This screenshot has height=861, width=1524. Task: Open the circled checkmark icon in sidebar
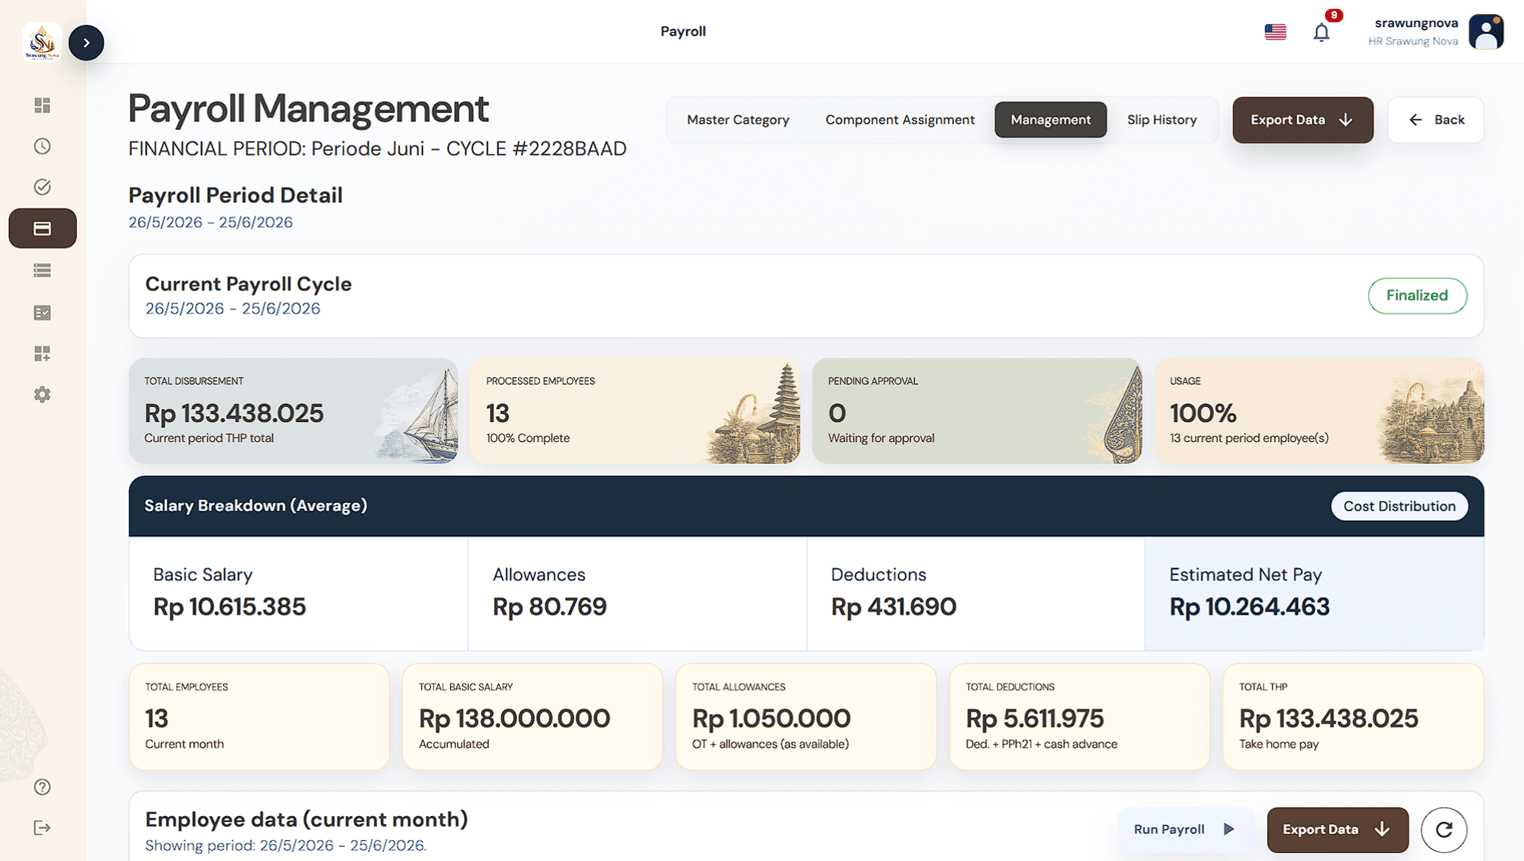(42, 187)
